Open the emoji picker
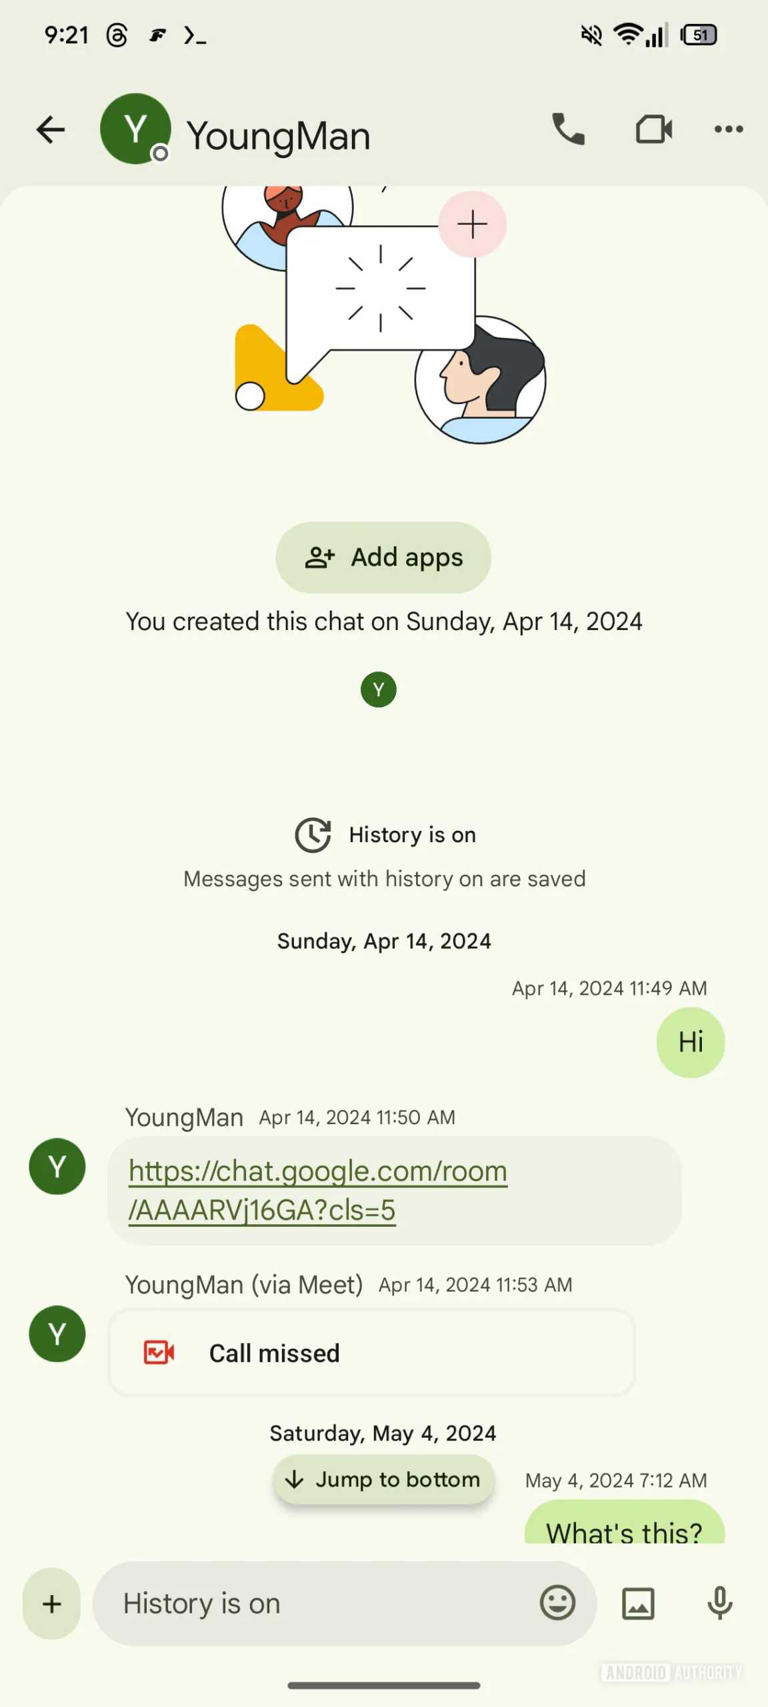The width and height of the screenshot is (768, 1707). 558,1603
